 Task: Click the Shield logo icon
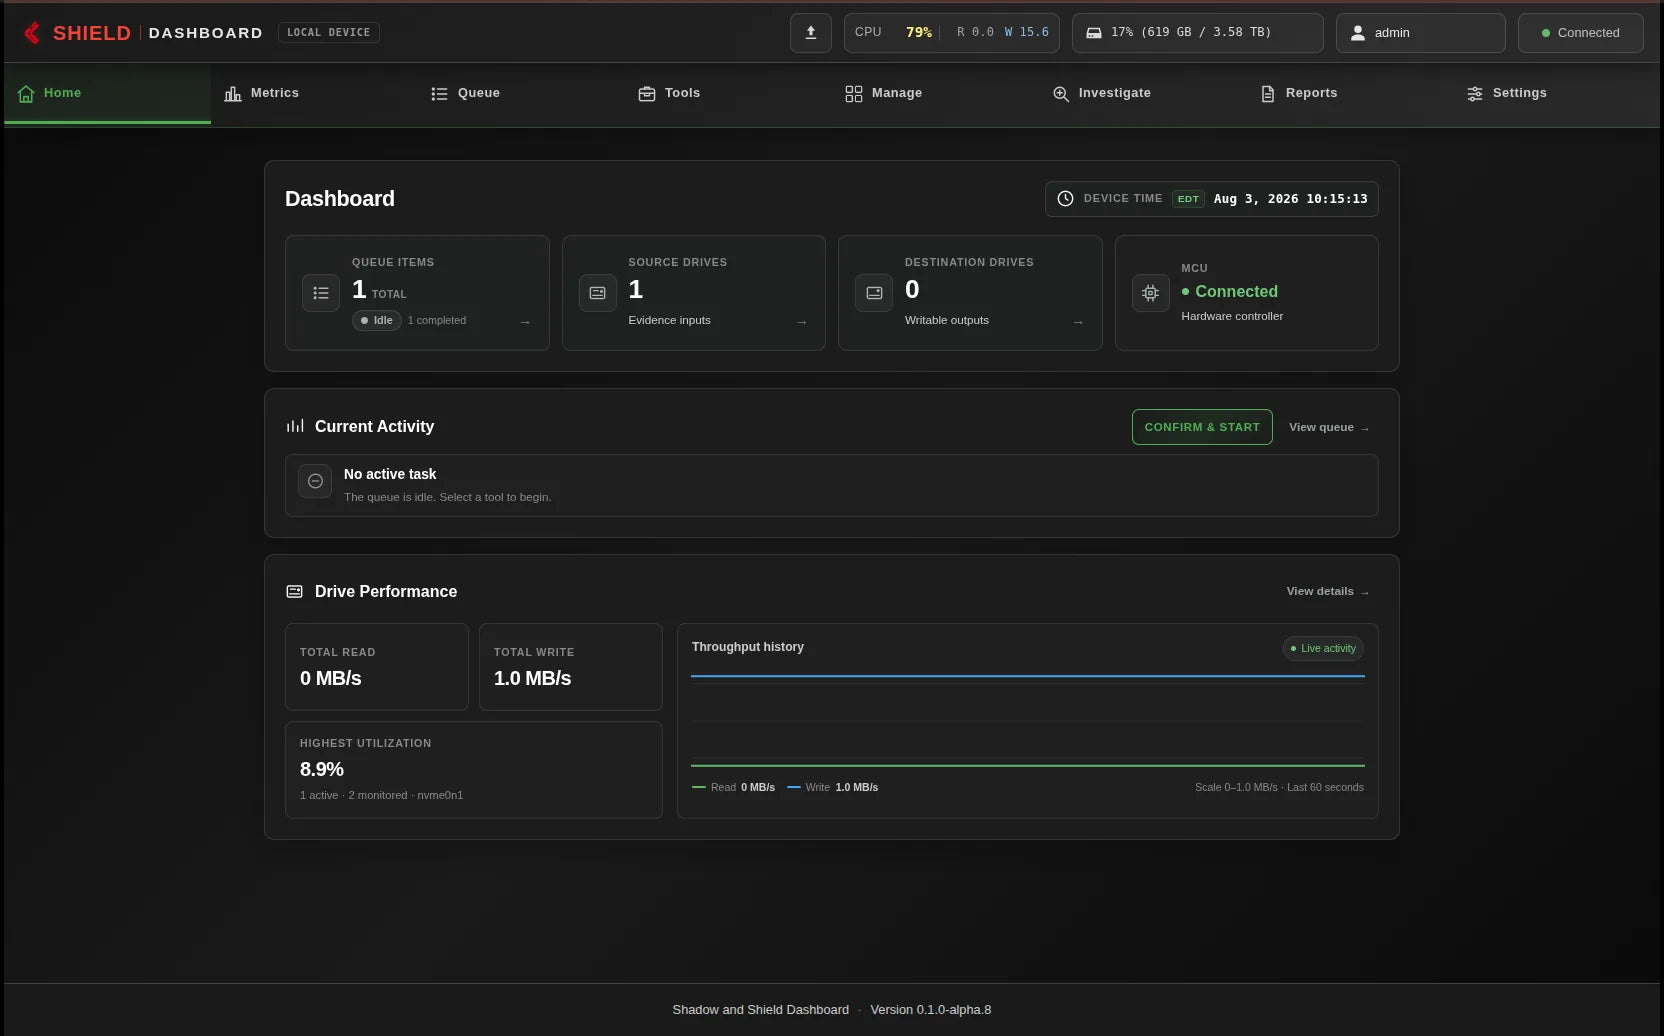[x=32, y=33]
